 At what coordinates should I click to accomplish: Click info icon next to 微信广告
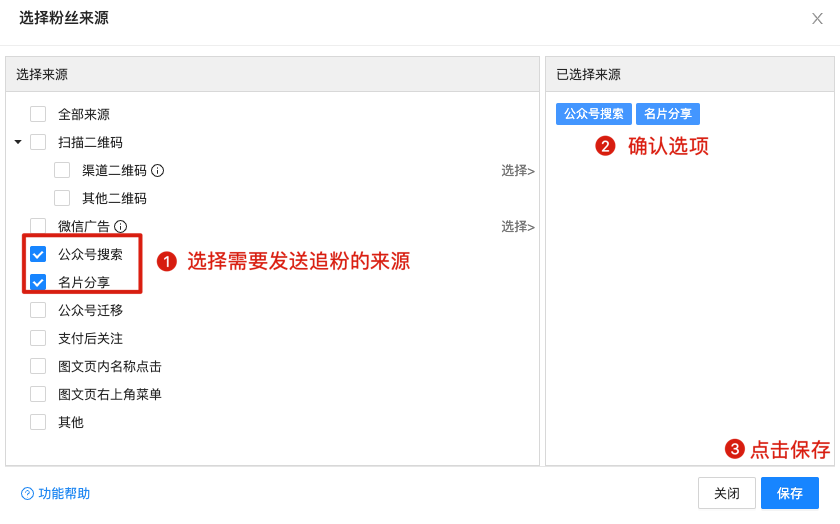point(121,226)
